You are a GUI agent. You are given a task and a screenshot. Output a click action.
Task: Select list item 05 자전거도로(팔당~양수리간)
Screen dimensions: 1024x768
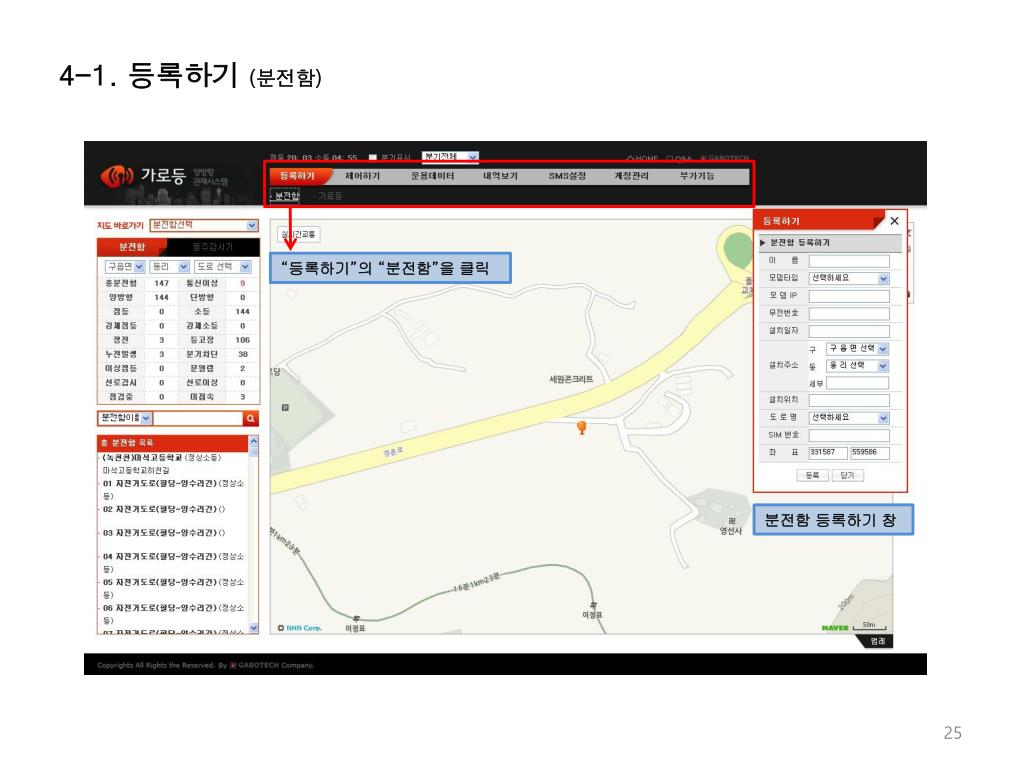pyautogui.click(x=173, y=588)
